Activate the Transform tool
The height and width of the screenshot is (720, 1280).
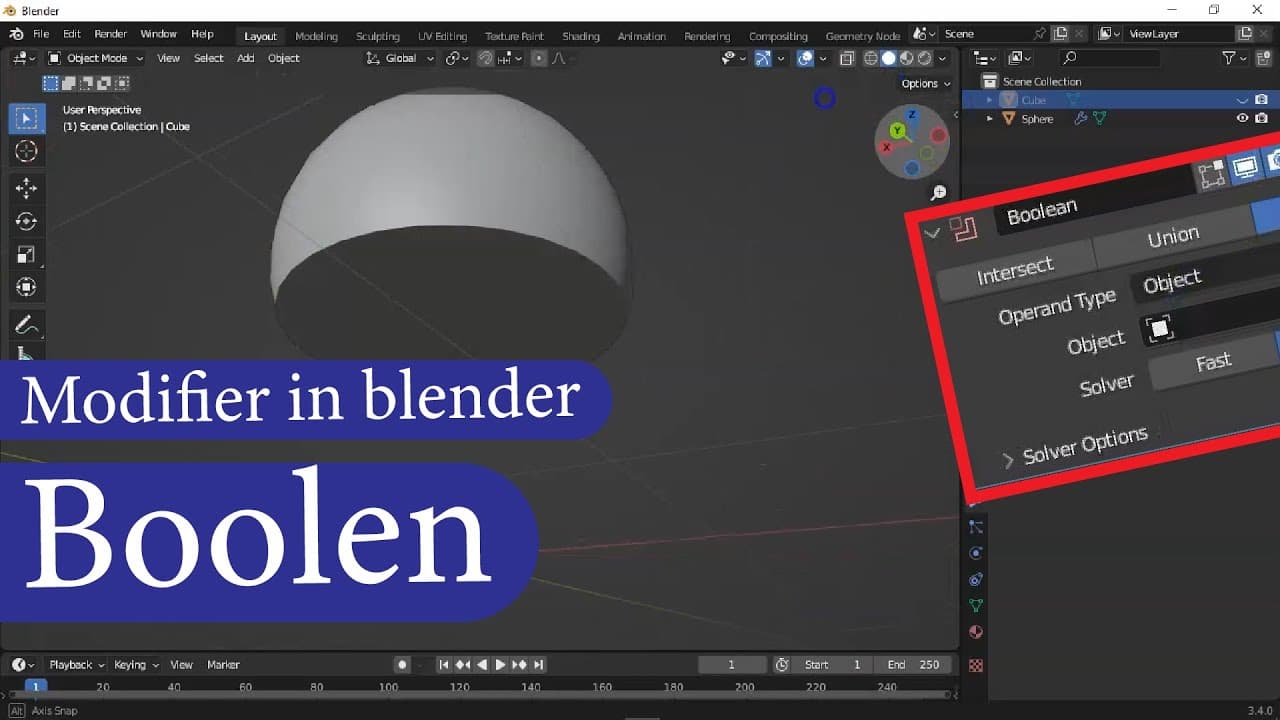click(26, 287)
